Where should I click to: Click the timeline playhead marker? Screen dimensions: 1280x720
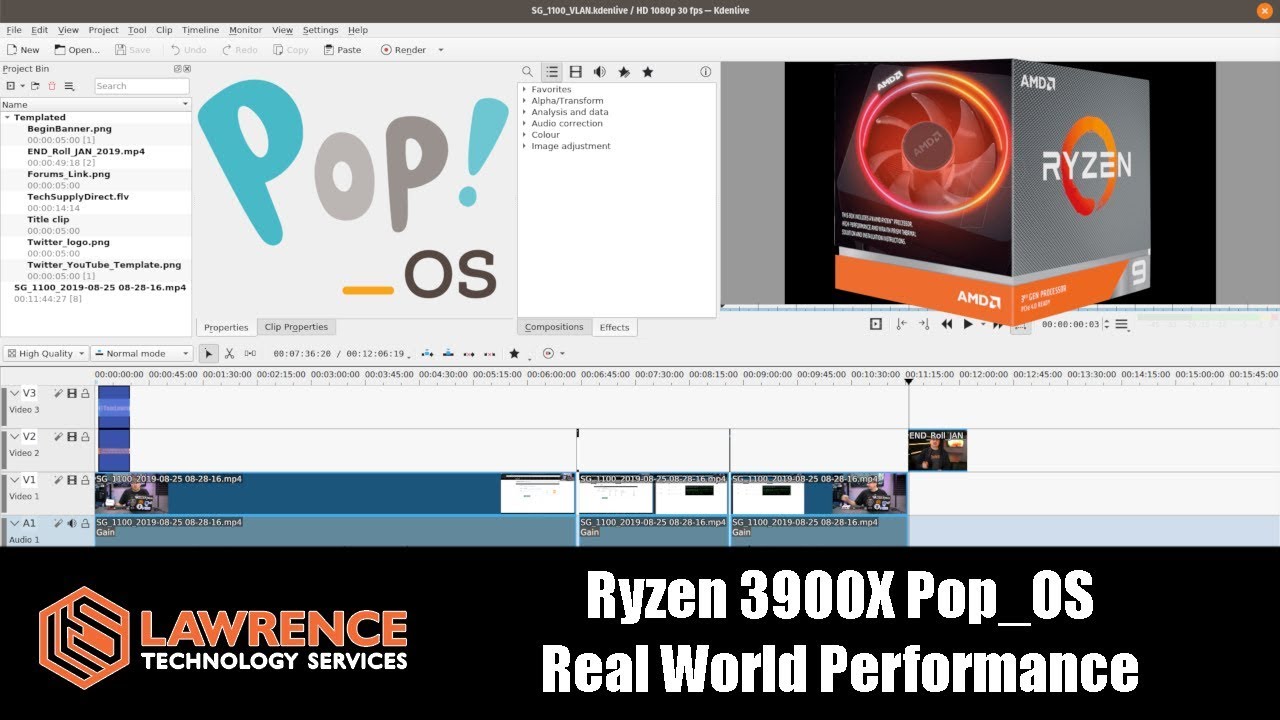pyautogui.click(x=909, y=381)
